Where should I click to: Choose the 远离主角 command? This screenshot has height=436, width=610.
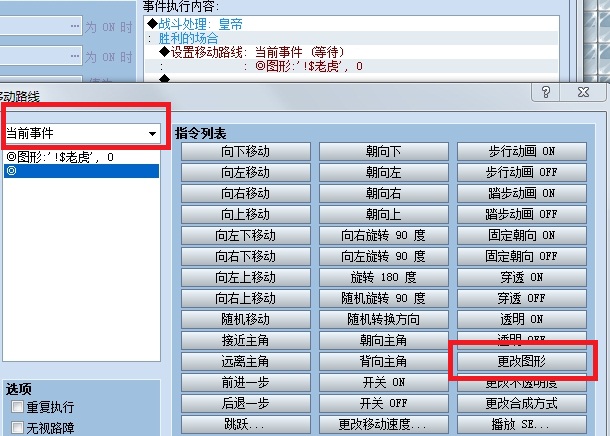click(x=245, y=361)
